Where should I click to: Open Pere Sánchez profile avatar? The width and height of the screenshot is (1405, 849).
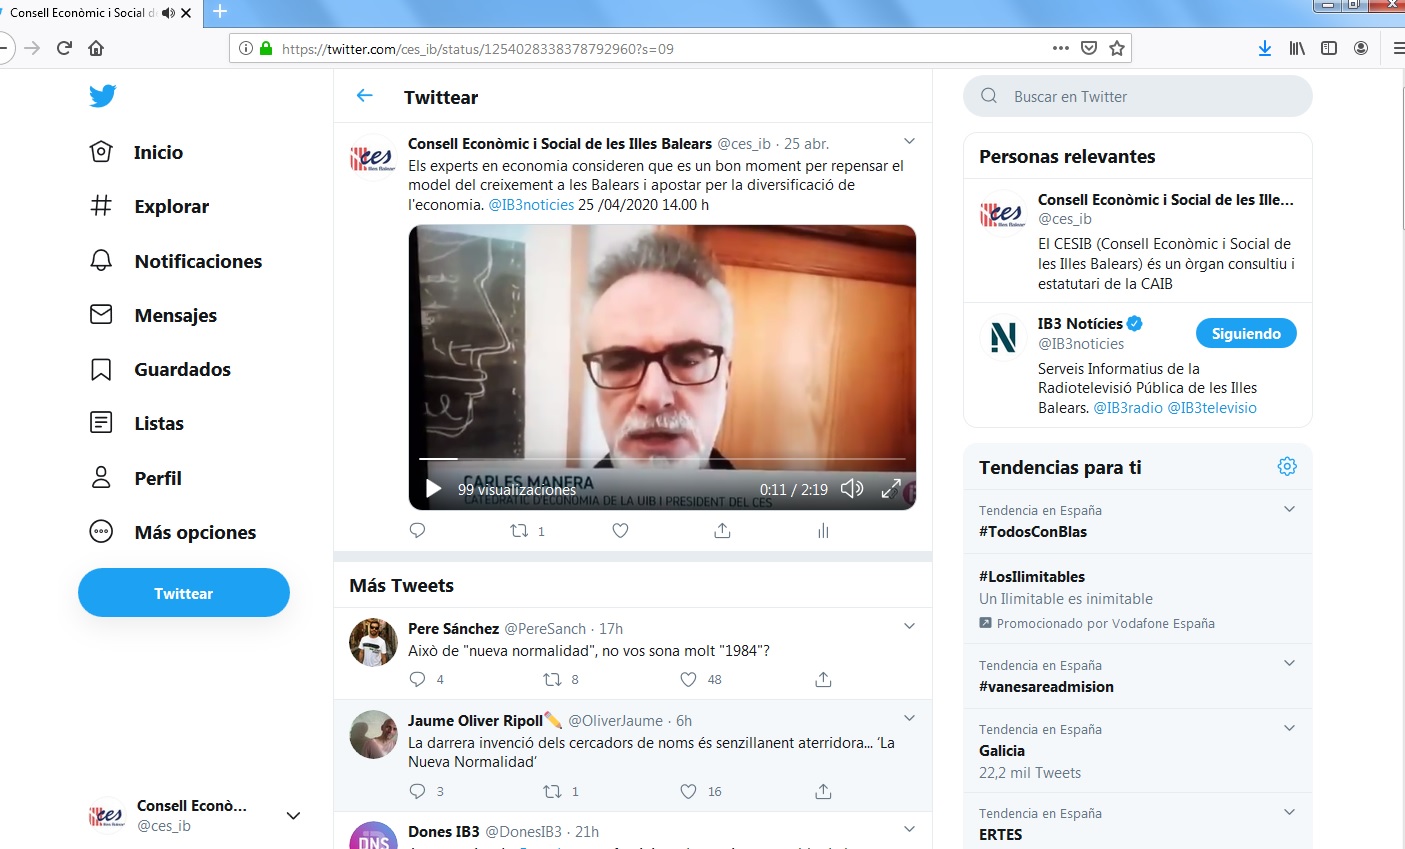[x=373, y=642]
